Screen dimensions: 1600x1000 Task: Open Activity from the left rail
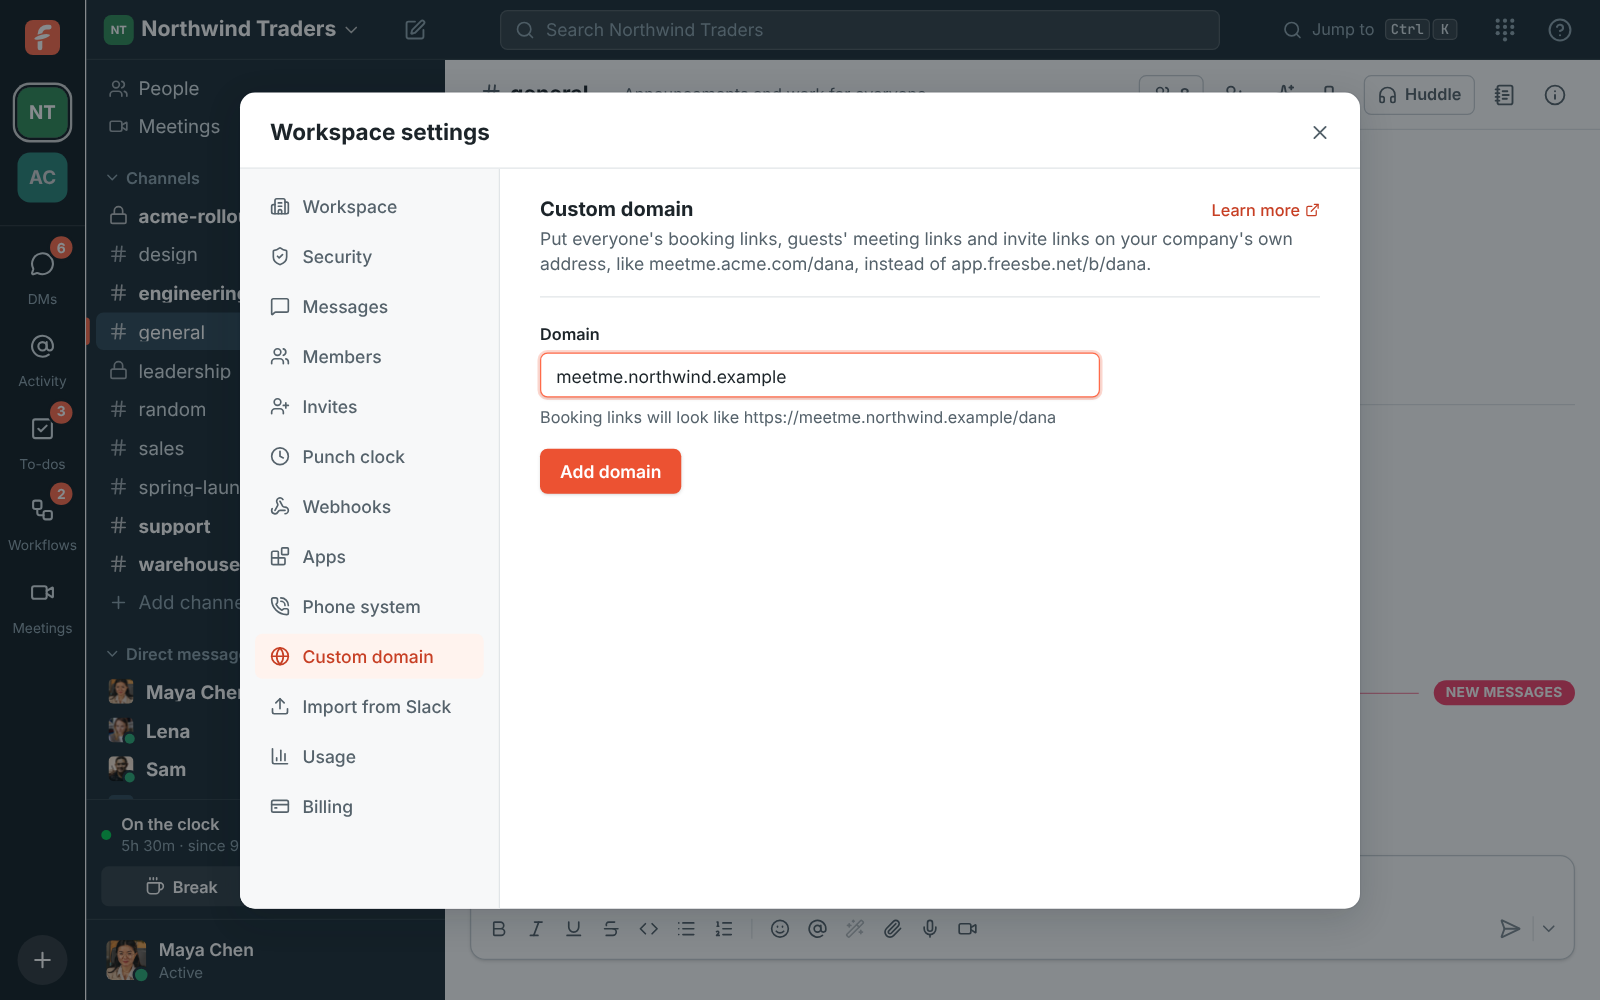pyautogui.click(x=42, y=360)
